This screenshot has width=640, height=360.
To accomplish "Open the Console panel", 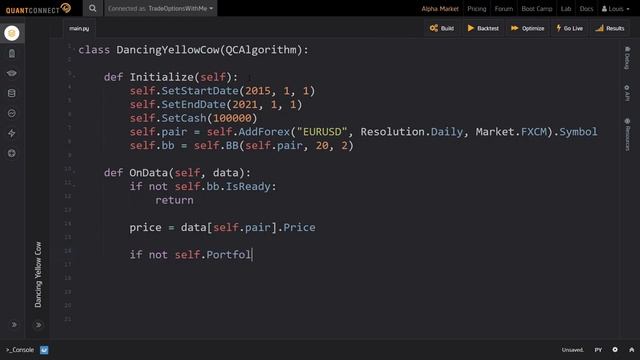I will coord(20,350).
